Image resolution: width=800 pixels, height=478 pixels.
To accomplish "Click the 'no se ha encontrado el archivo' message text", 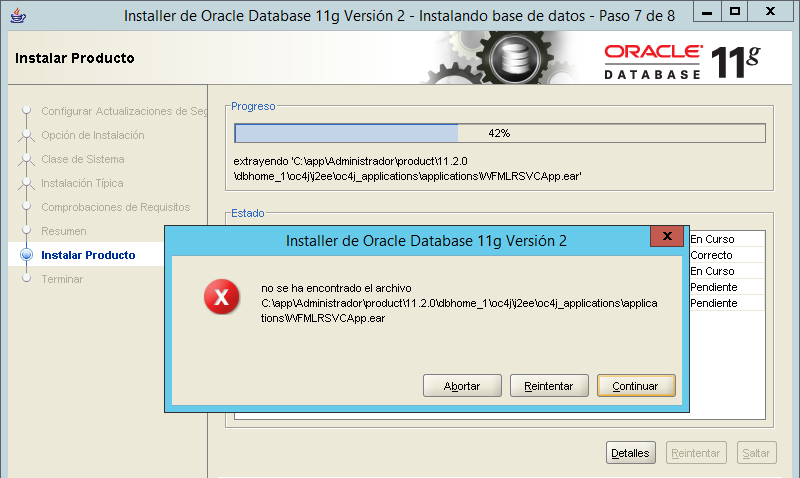I will pos(336,288).
